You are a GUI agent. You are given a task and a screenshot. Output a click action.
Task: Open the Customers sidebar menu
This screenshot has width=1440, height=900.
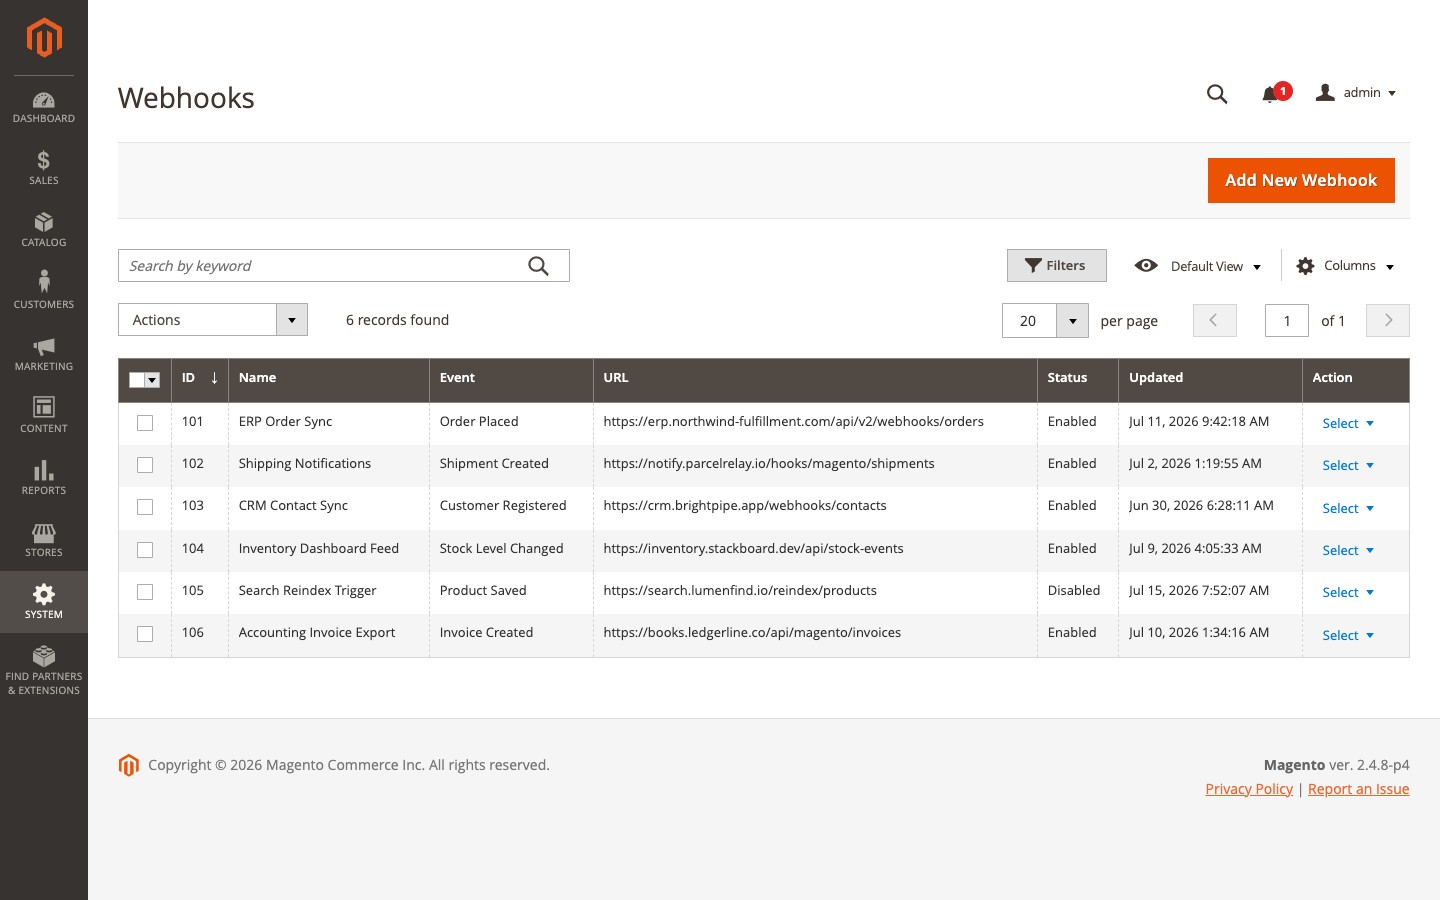(x=44, y=291)
